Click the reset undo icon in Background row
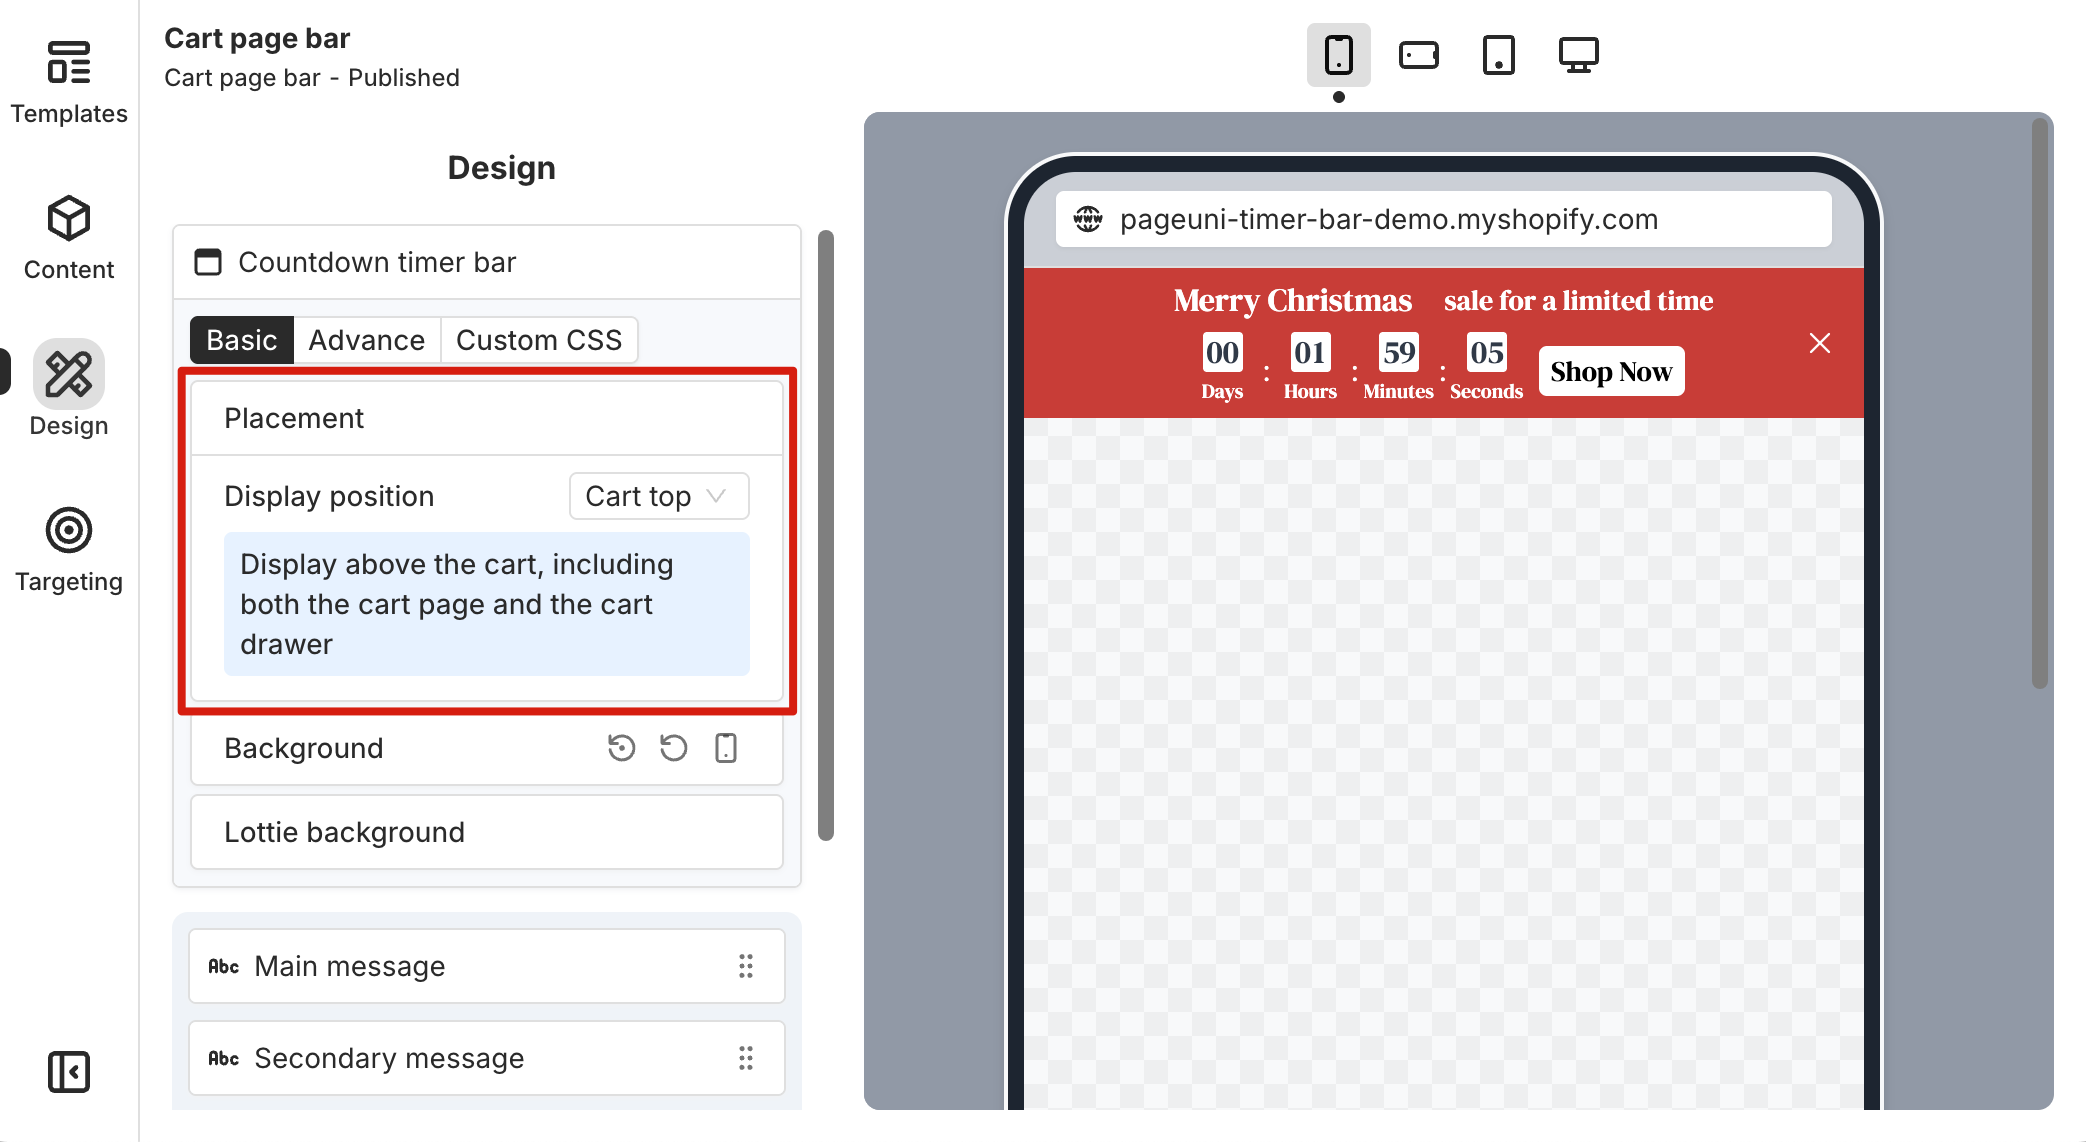 coord(674,748)
